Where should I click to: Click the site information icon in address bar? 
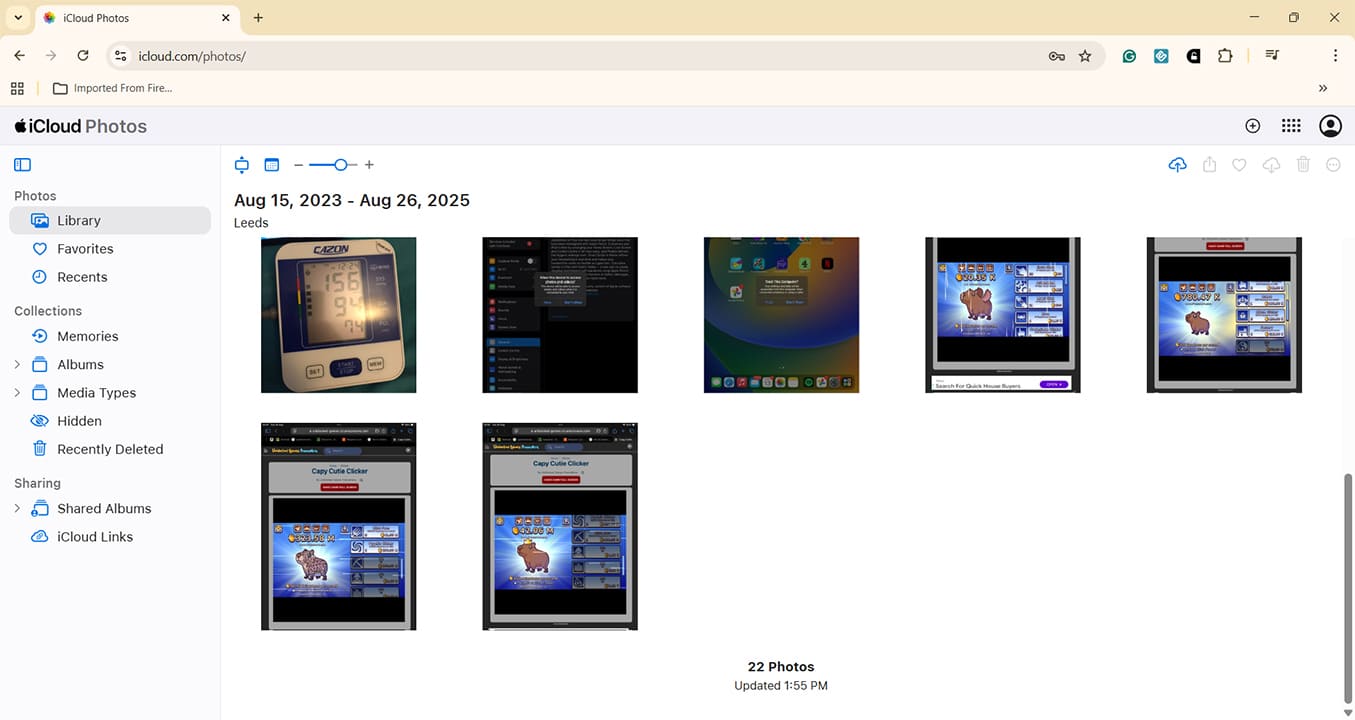[120, 56]
